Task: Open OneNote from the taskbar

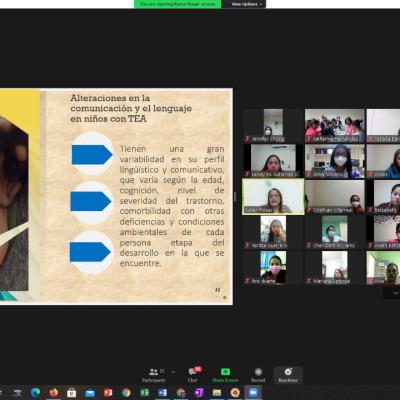Action: 199,392
